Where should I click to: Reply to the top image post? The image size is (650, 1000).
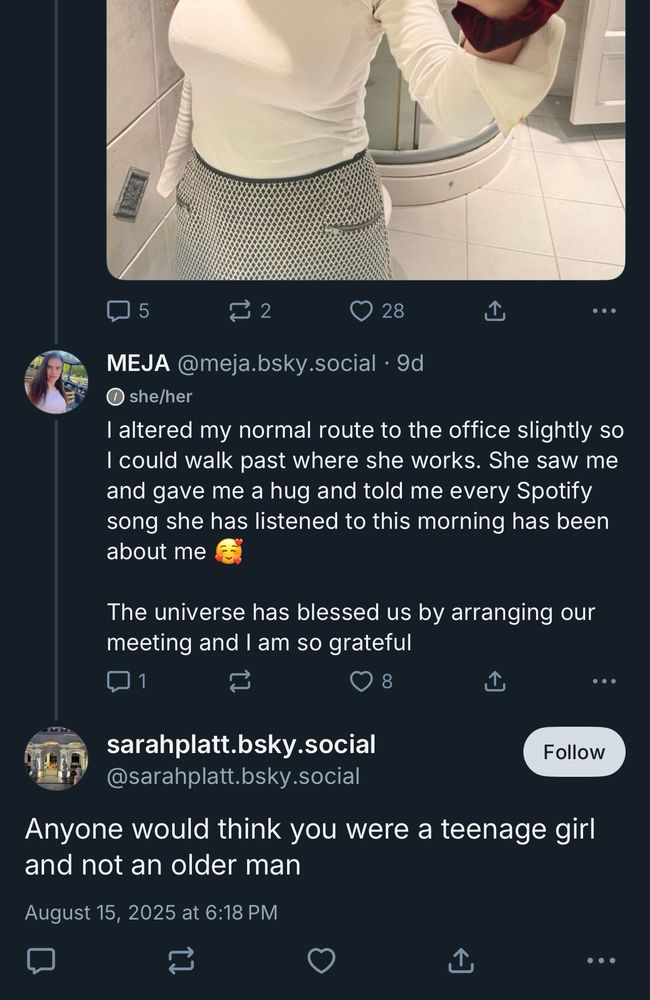click(120, 311)
